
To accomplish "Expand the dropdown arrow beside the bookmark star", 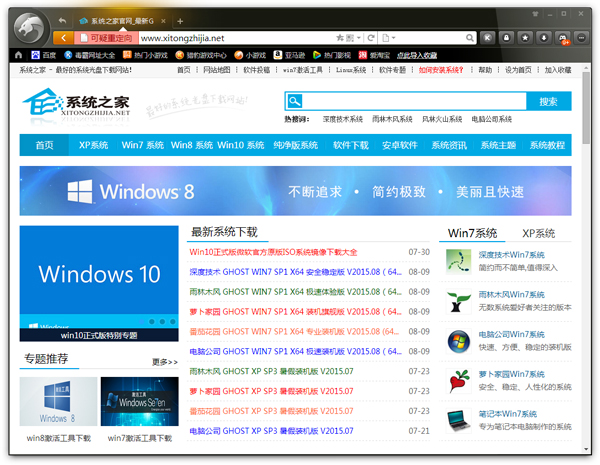I will point(359,38).
